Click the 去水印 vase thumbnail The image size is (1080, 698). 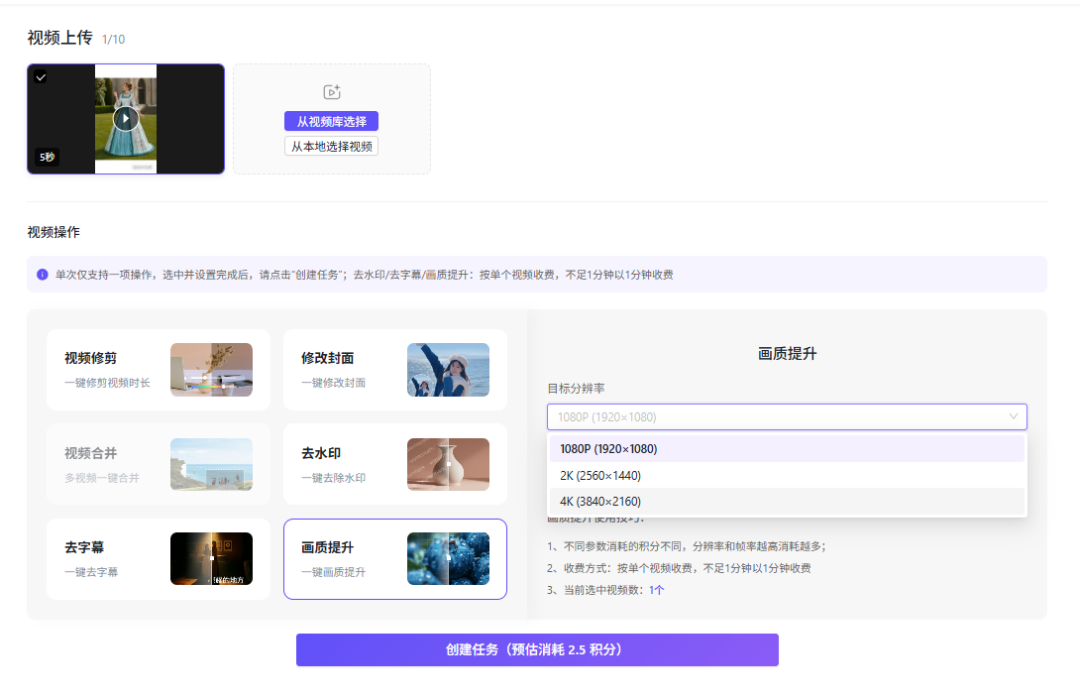[448, 464]
